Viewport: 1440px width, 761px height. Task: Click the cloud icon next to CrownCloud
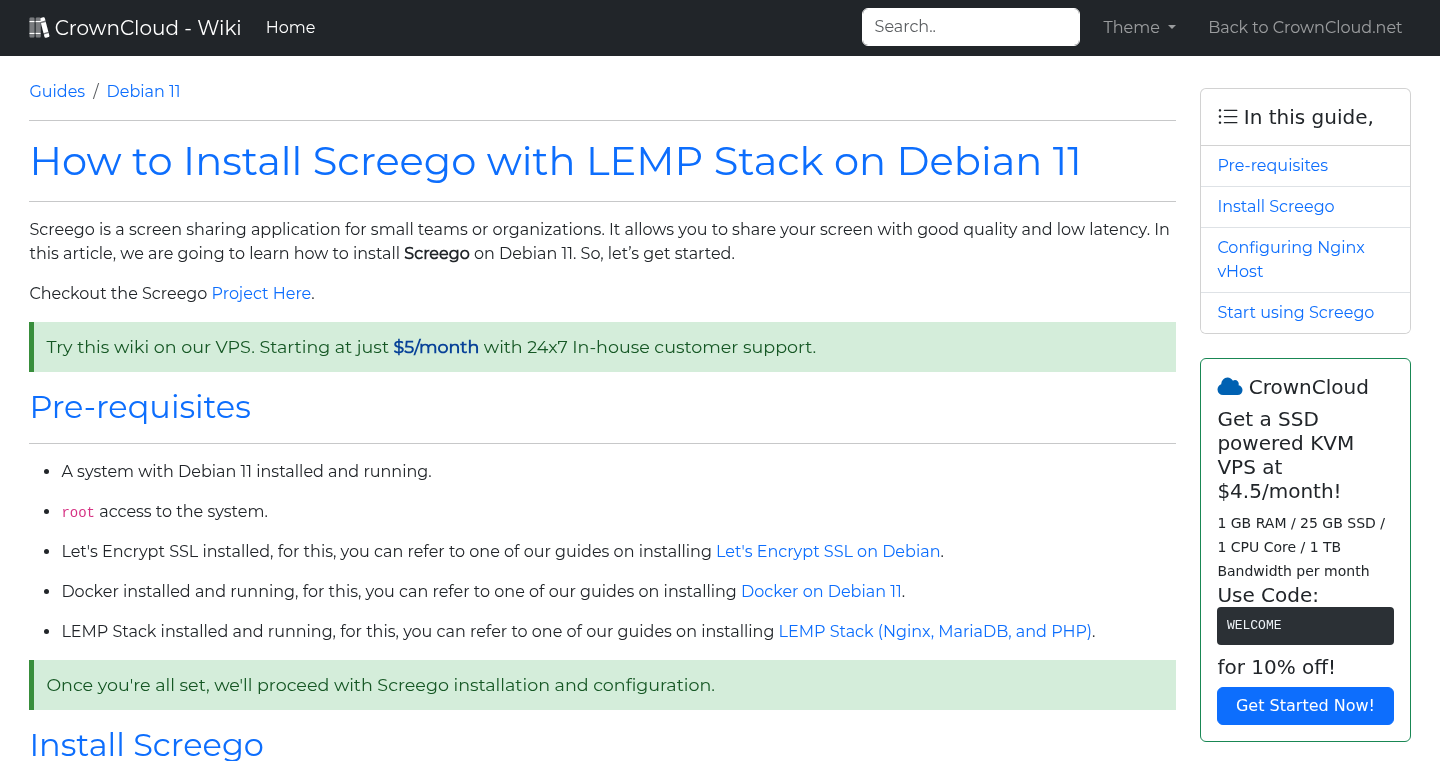tap(1230, 387)
